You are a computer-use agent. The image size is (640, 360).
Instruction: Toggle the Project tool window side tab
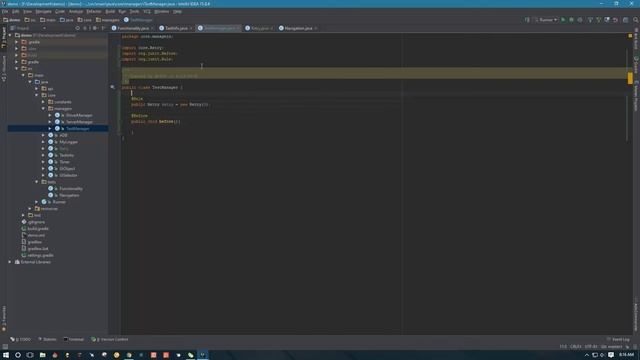[x=4, y=39]
